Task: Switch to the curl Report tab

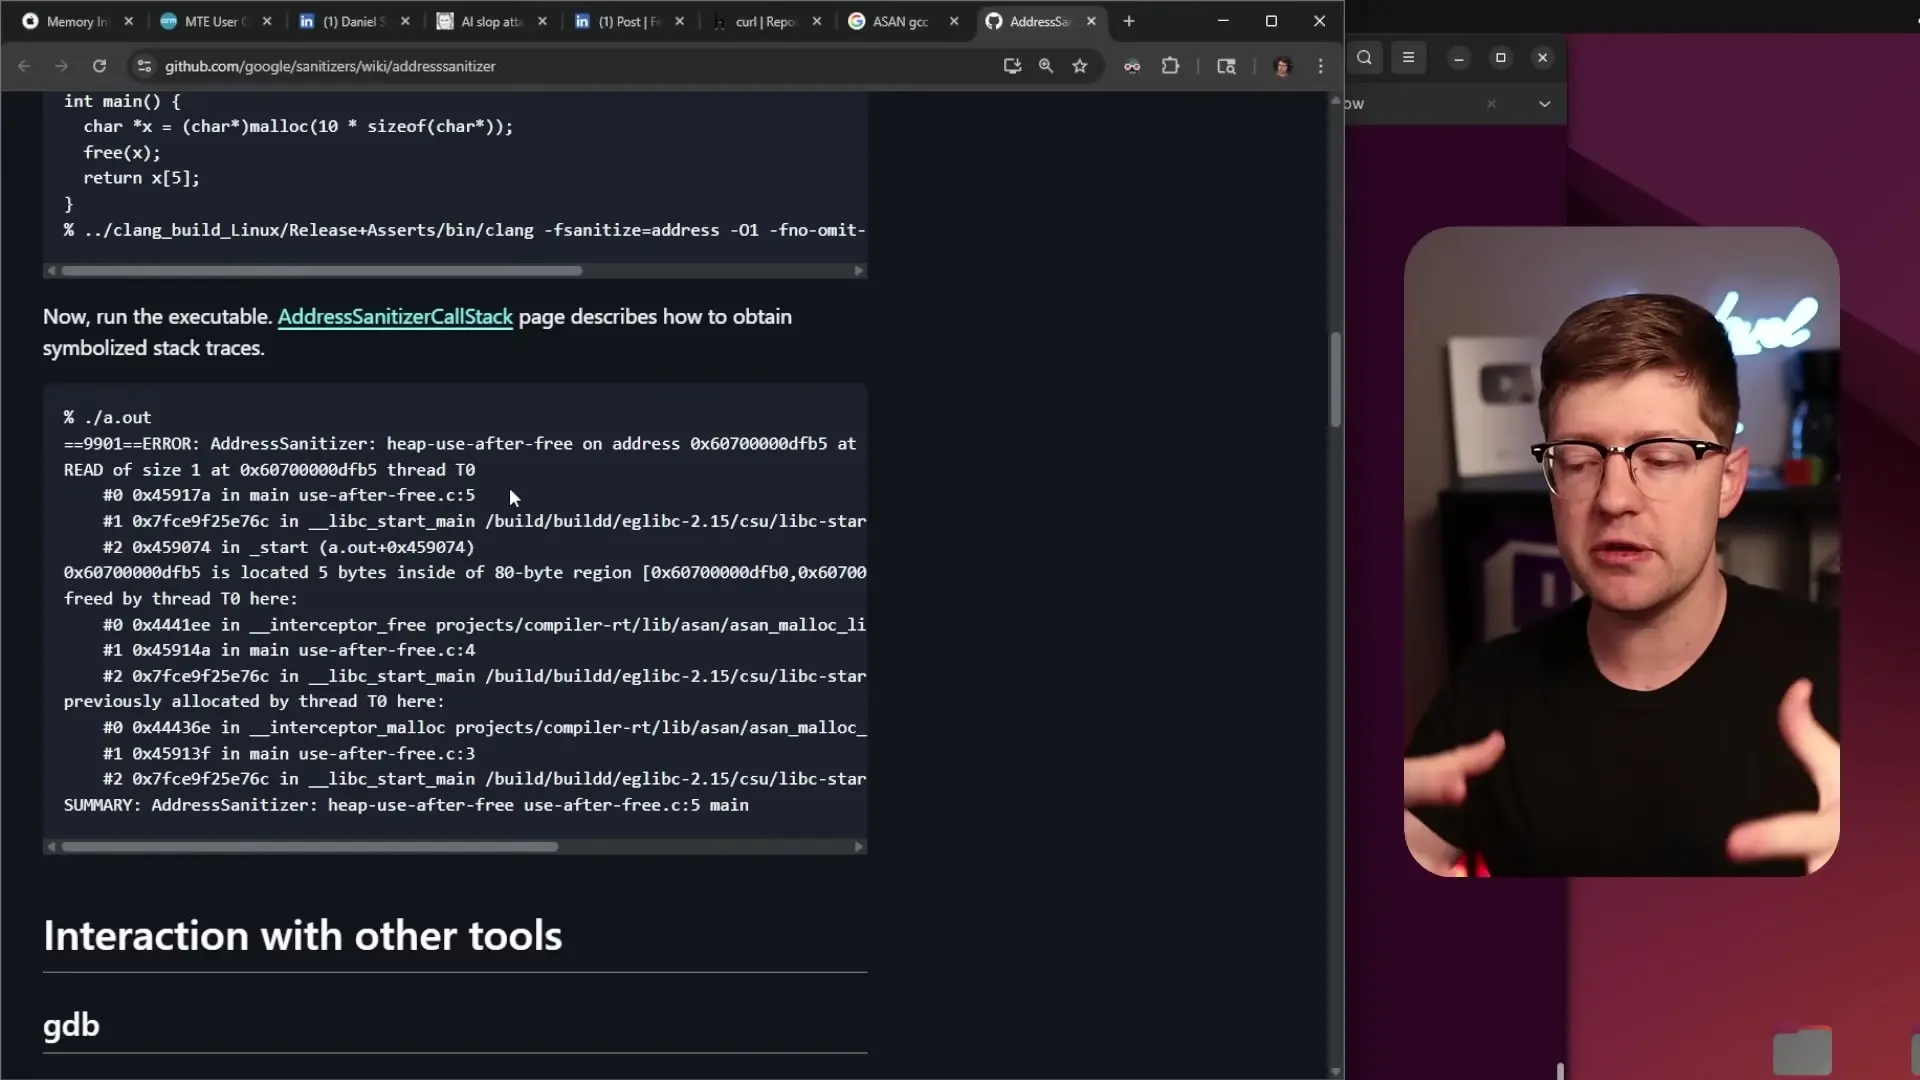Action: [765, 21]
